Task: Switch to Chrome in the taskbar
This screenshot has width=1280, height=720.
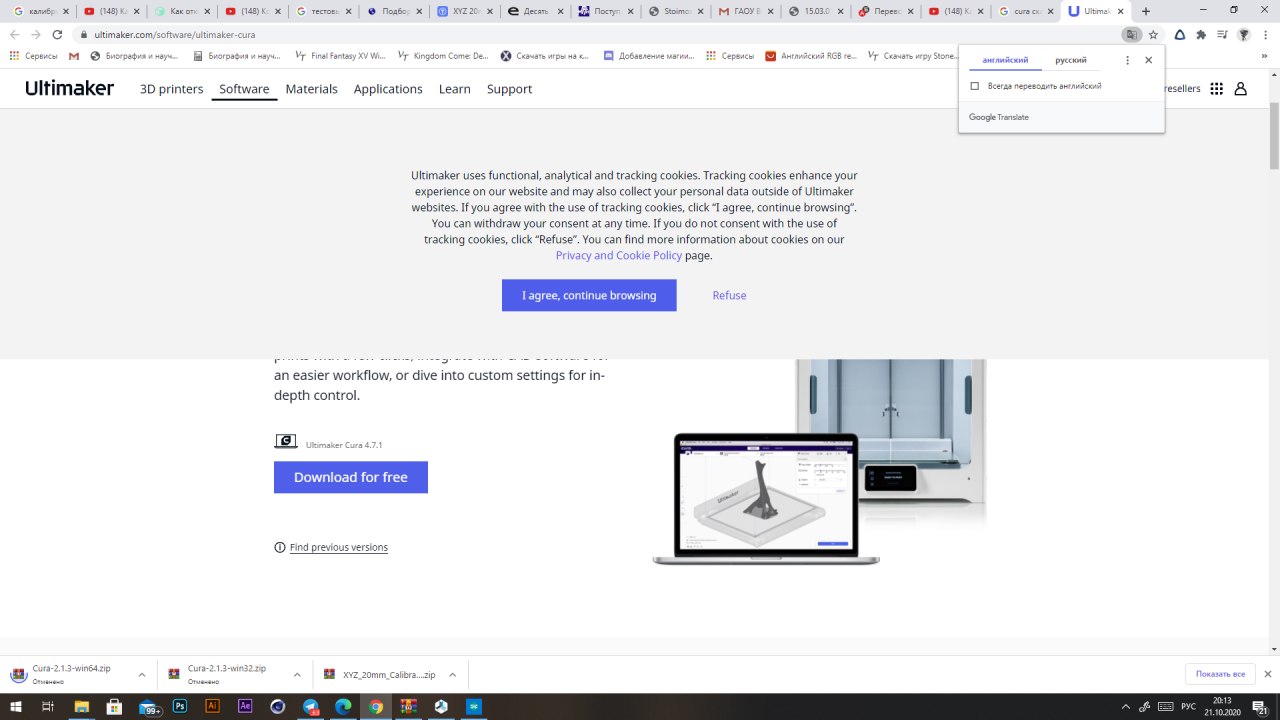Action: pyautogui.click(x=375, y=706)
